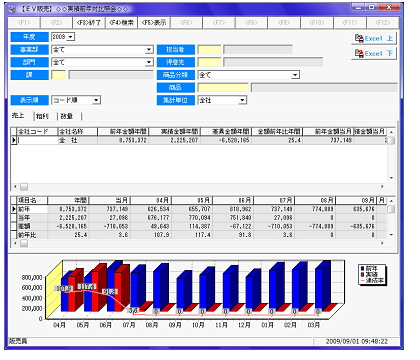
Task: Open the 年度 year dropdown
Action: pos(71,37)
